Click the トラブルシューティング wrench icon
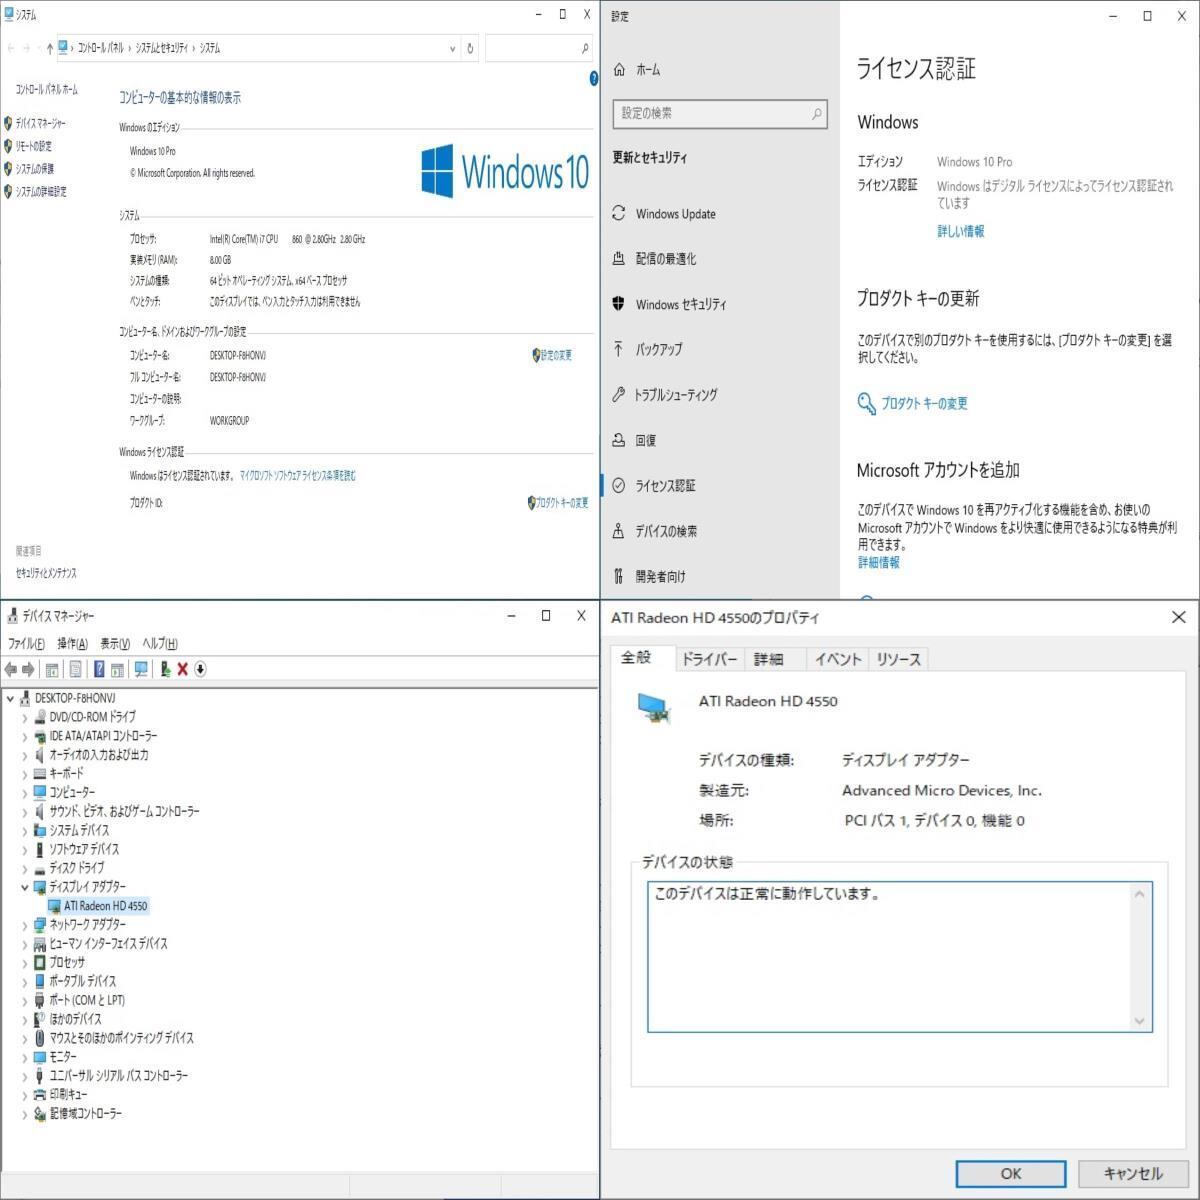Image resolution: width=1200 pixels, height=1200 pixels. pyautogui.click(x=618, y=394)
